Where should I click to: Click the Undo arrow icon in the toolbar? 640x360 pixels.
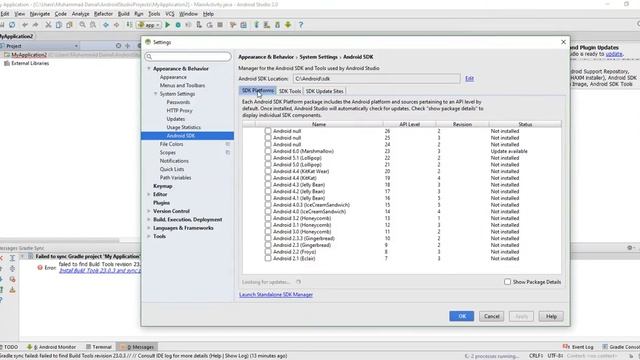(x=25, y=25)
